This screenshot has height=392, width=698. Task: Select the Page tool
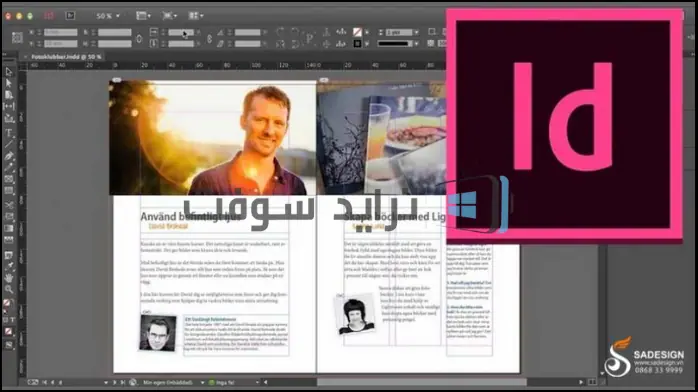point(8,95)
